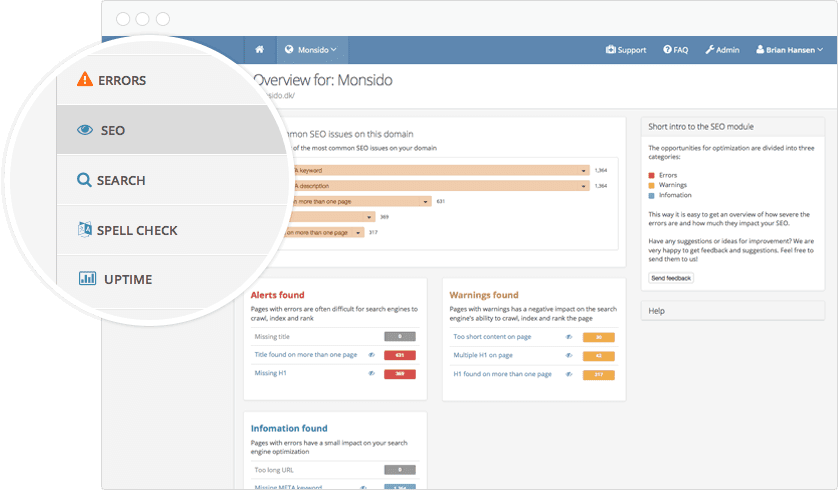Click the orange 317 count badge

599,375
